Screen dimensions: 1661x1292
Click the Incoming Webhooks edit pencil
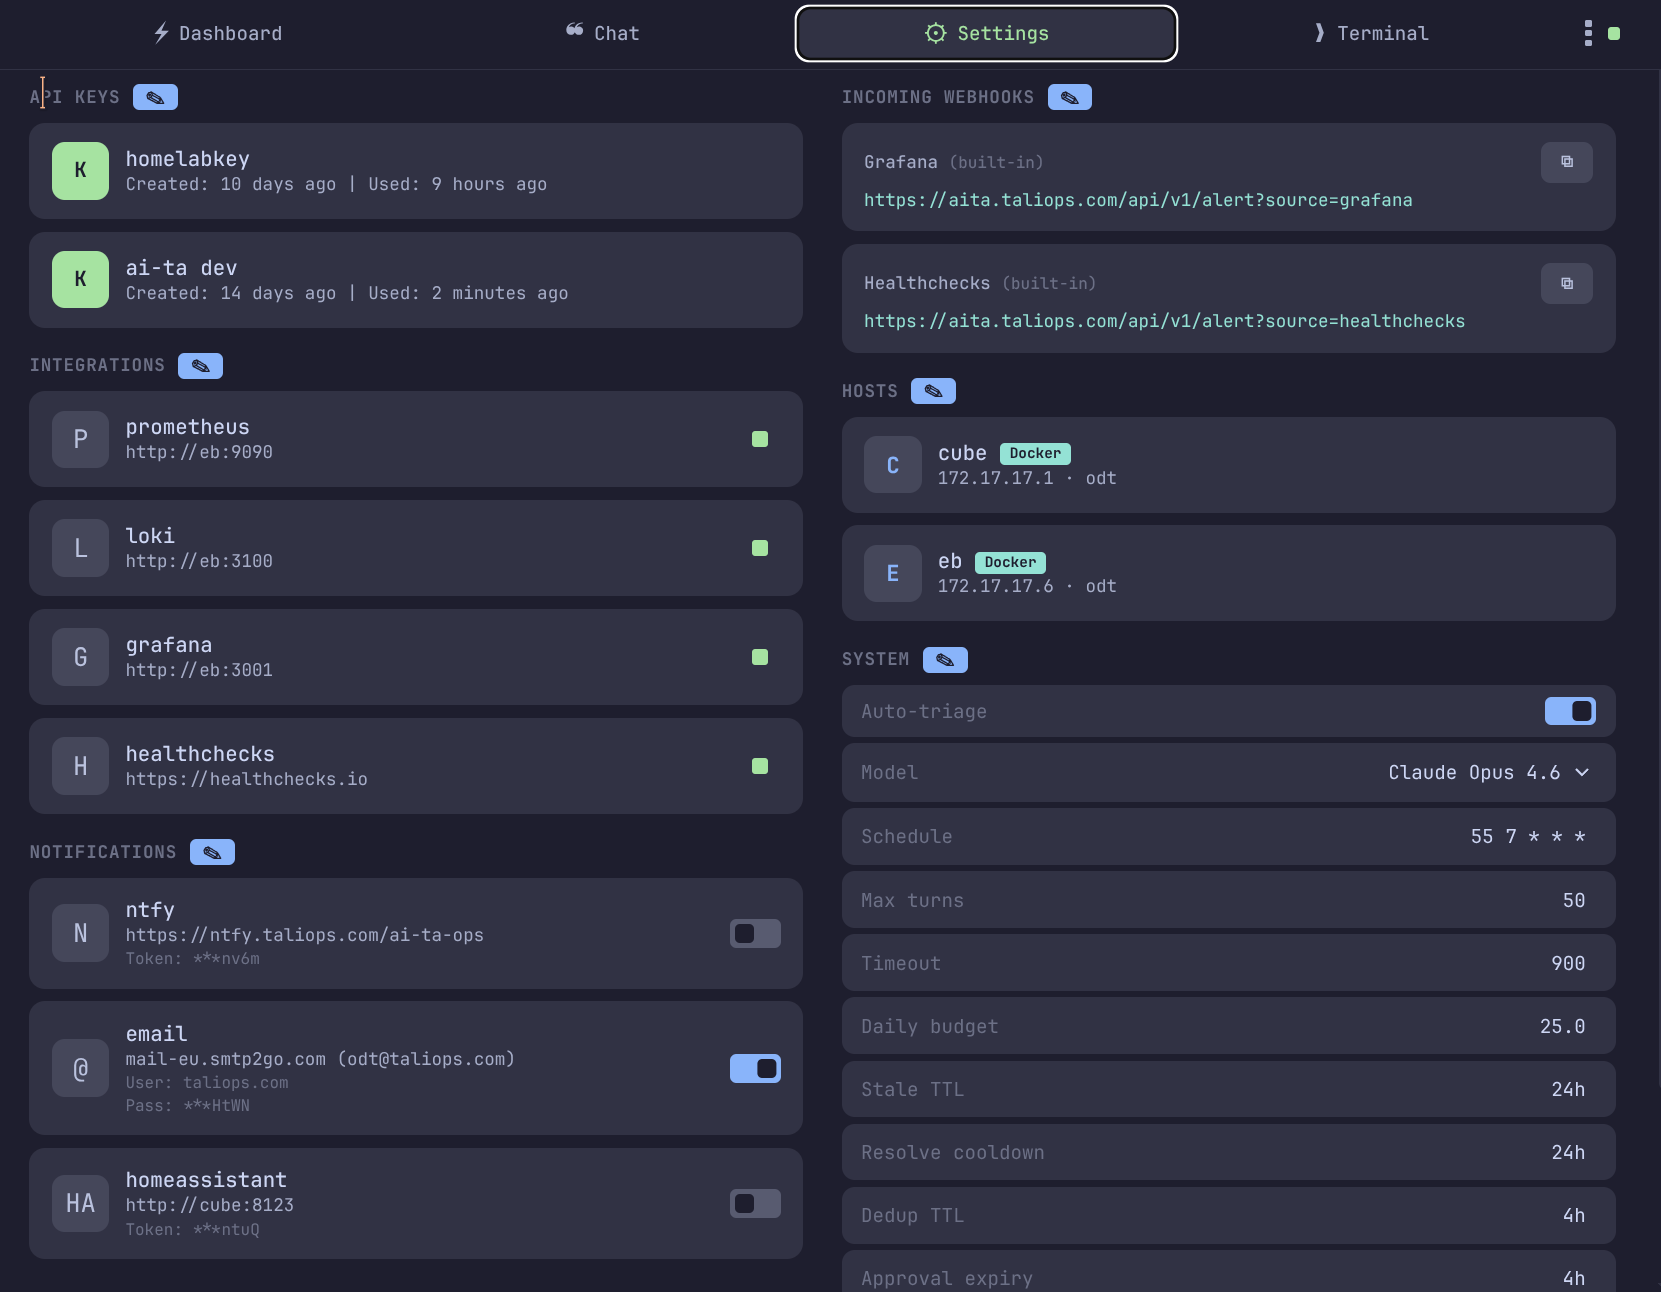click(1069, 97)
